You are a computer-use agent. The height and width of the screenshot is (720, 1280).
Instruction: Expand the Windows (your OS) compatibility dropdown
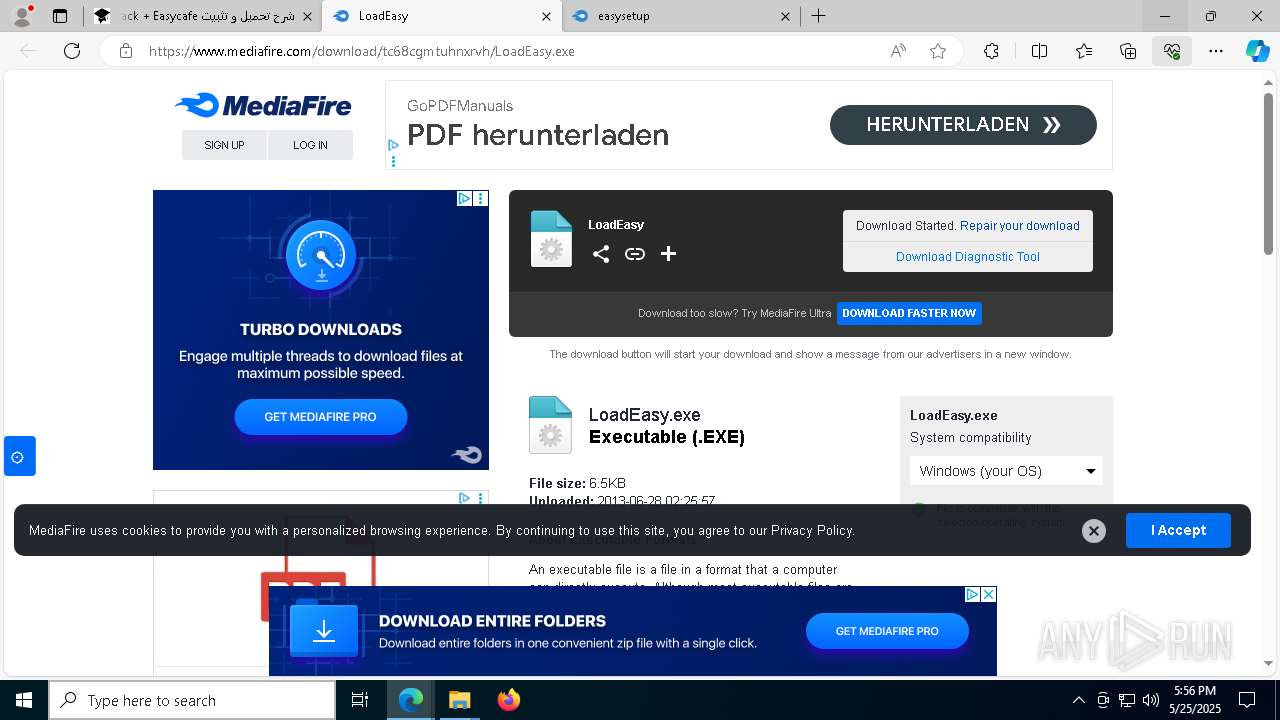pyautogui.click(x=1006, y=471)
